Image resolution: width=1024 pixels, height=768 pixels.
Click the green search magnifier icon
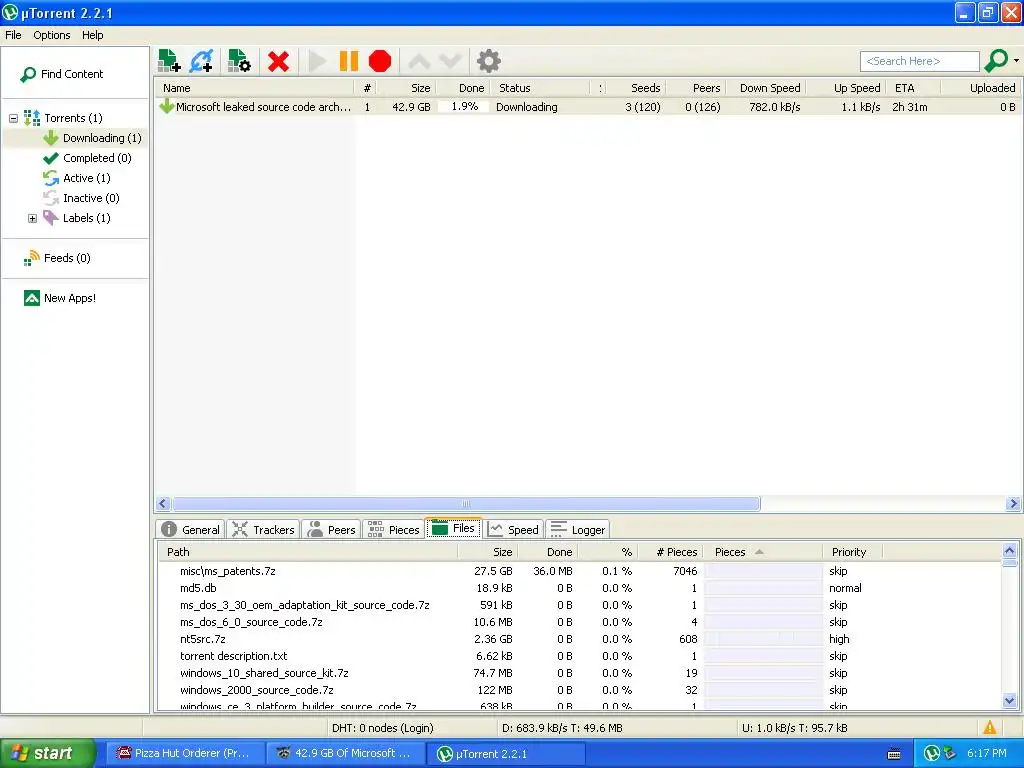coord(996,61)
